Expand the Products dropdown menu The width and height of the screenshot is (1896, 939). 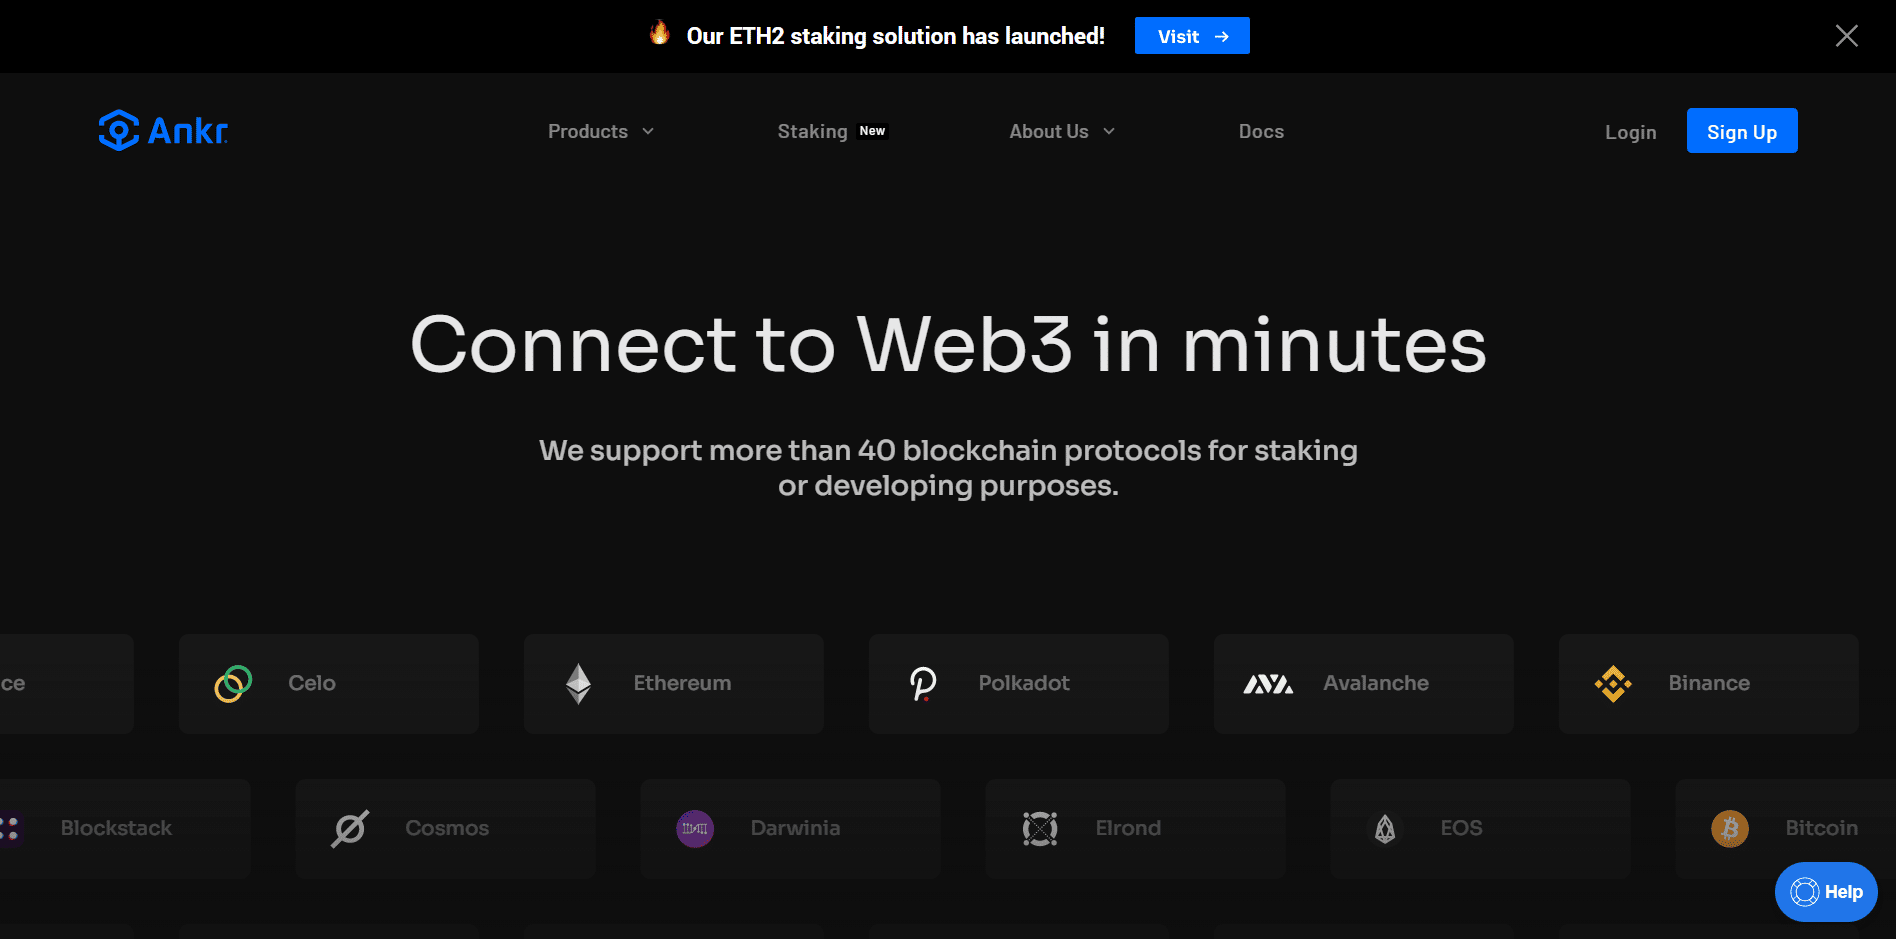coord(600,132)
